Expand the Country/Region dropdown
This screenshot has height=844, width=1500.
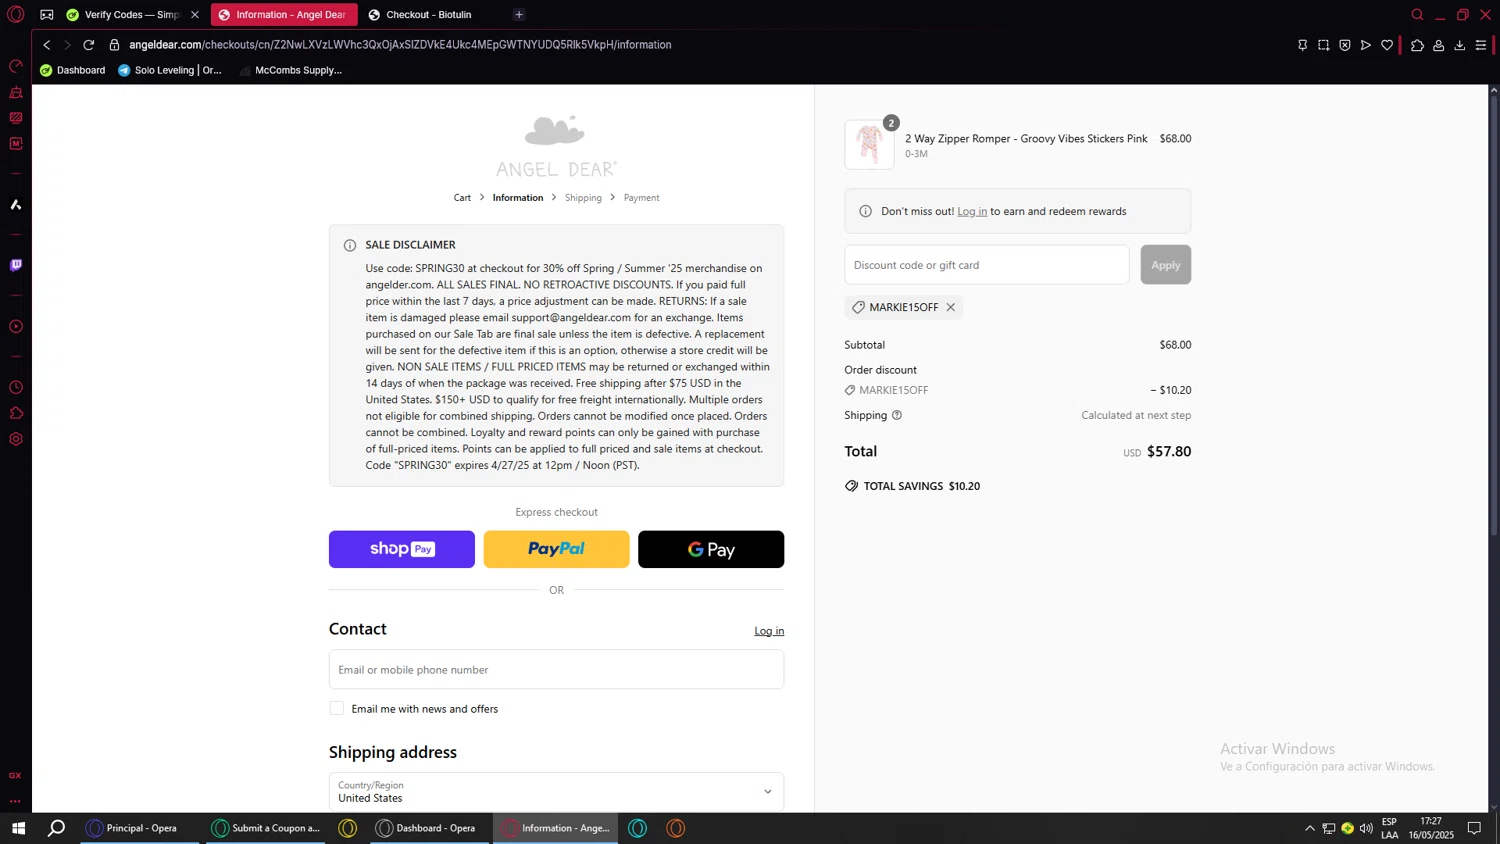click(556, 791)
